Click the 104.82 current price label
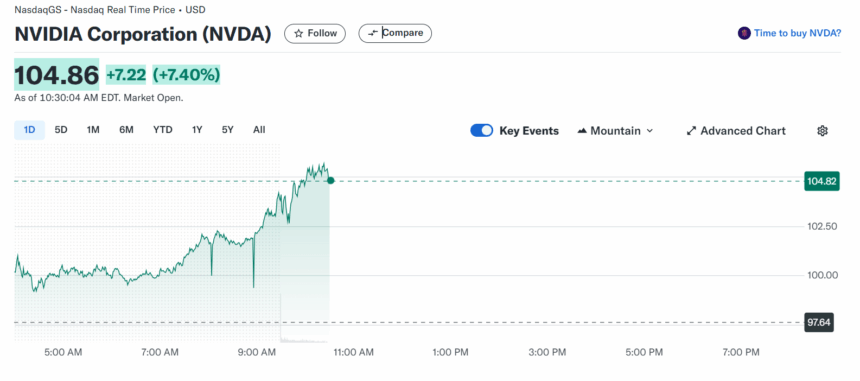The width and height of the screenshot is (860, 381). tap(822, 181)
